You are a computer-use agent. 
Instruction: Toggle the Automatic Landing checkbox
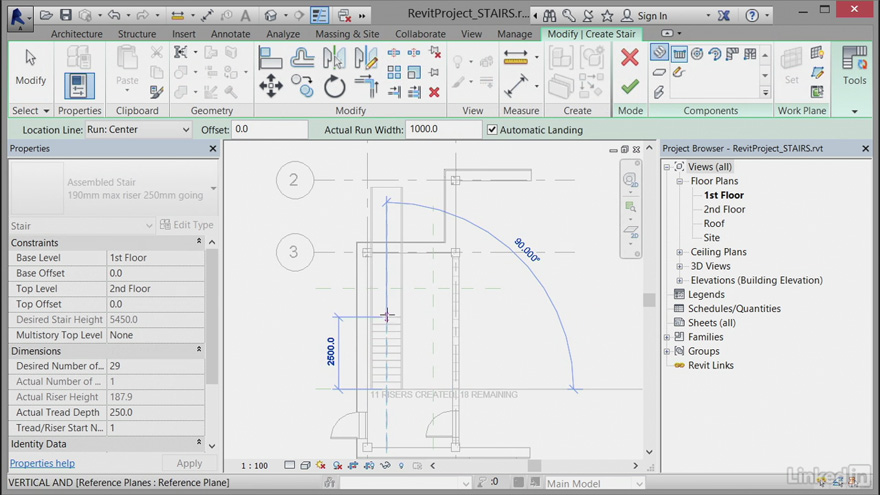[492, 130]
